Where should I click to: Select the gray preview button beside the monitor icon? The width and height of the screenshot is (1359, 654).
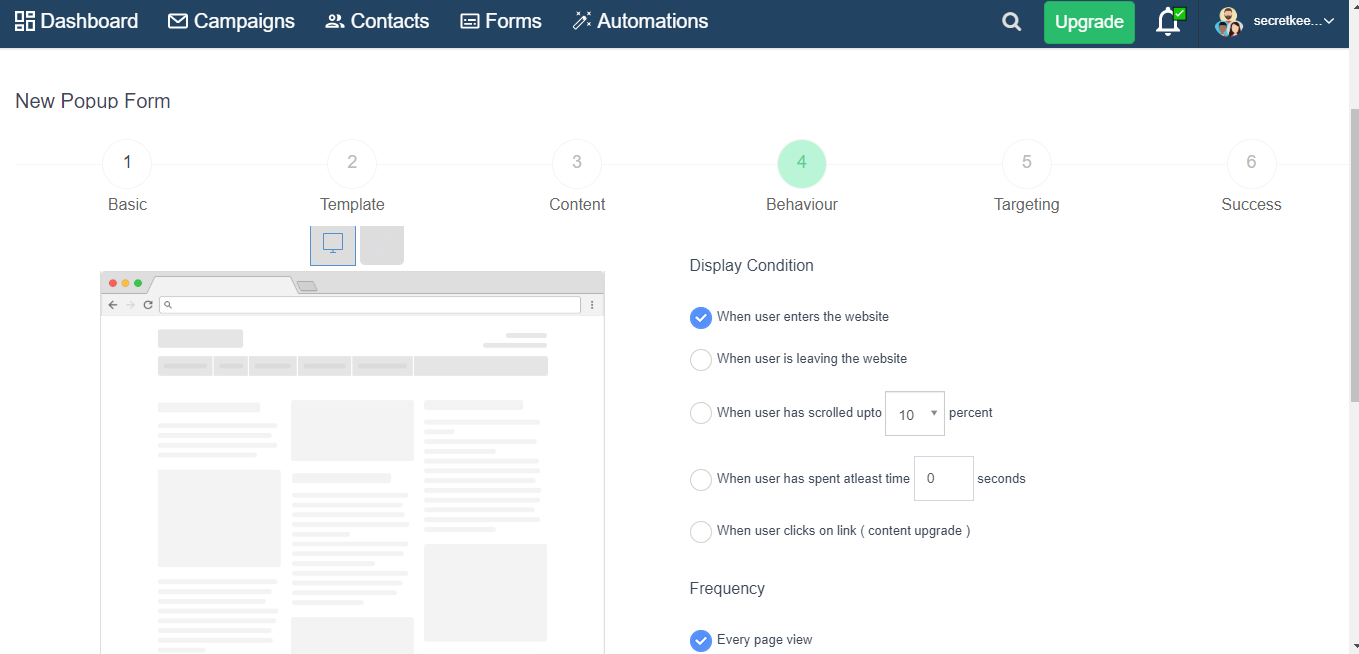tap(382, 245)
